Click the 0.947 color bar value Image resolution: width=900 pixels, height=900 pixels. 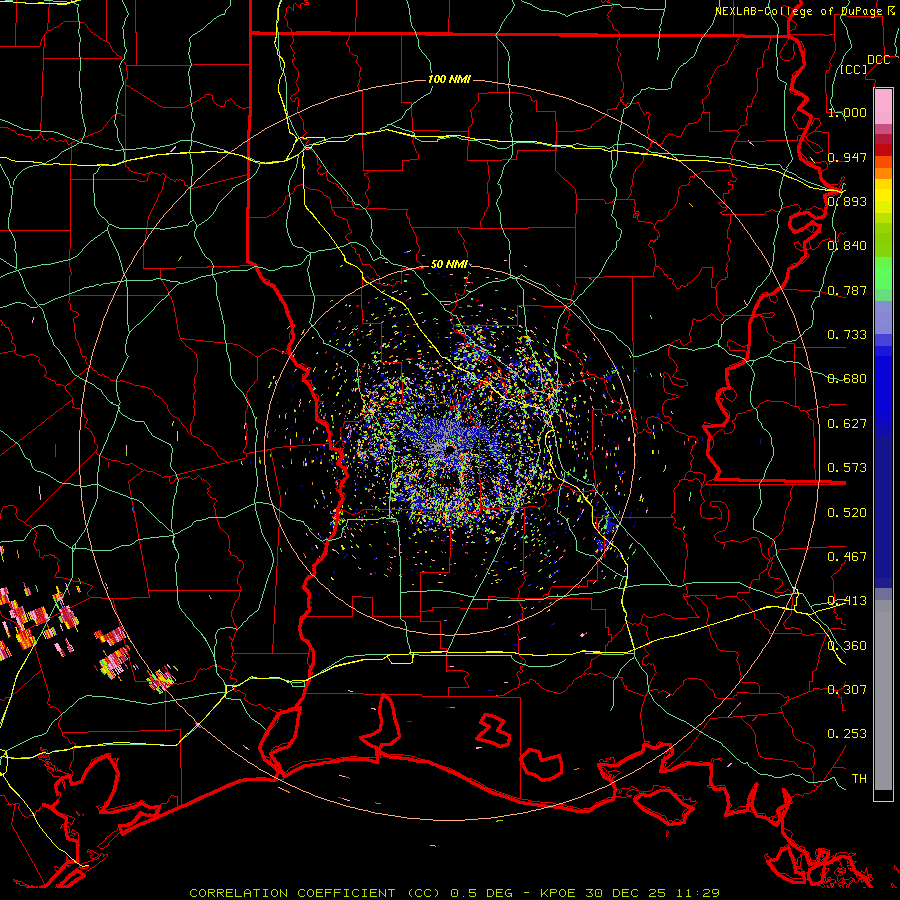click(x=847, y=157)
